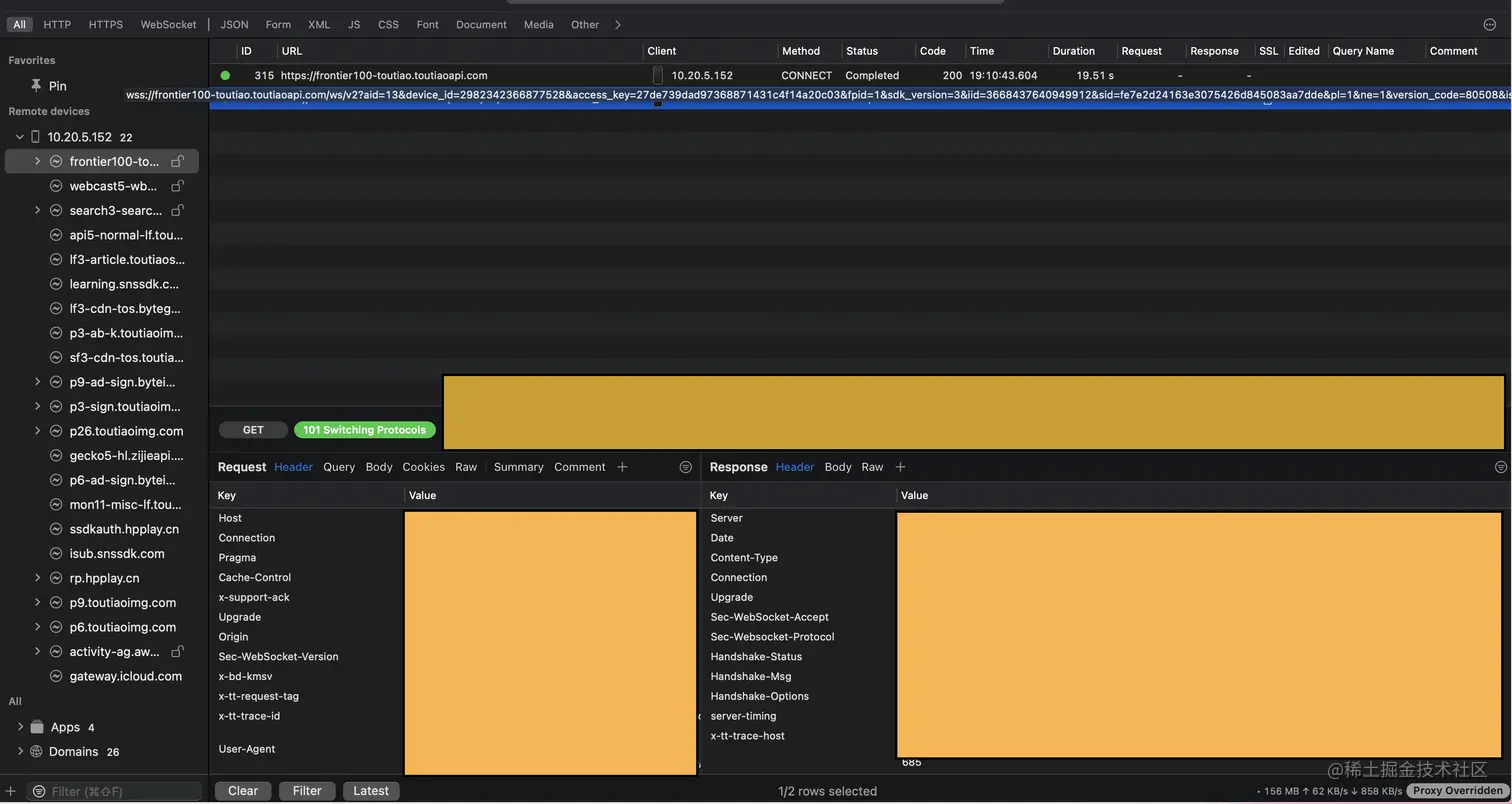The image size is (1512, 804).
Task: Select the x-tt-trace-host response header row
Action: [x=1108, y=736]
